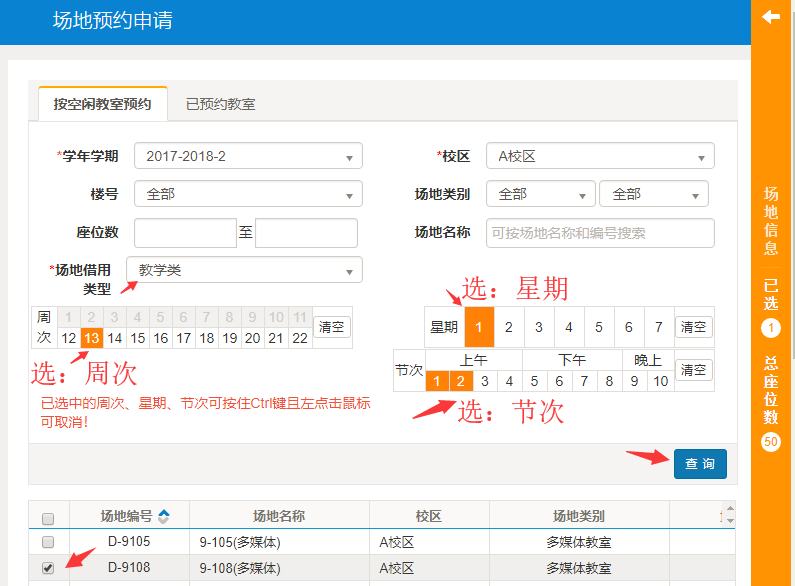Click sort icon beside 场地编号 column header

click(x=164, y=517)
